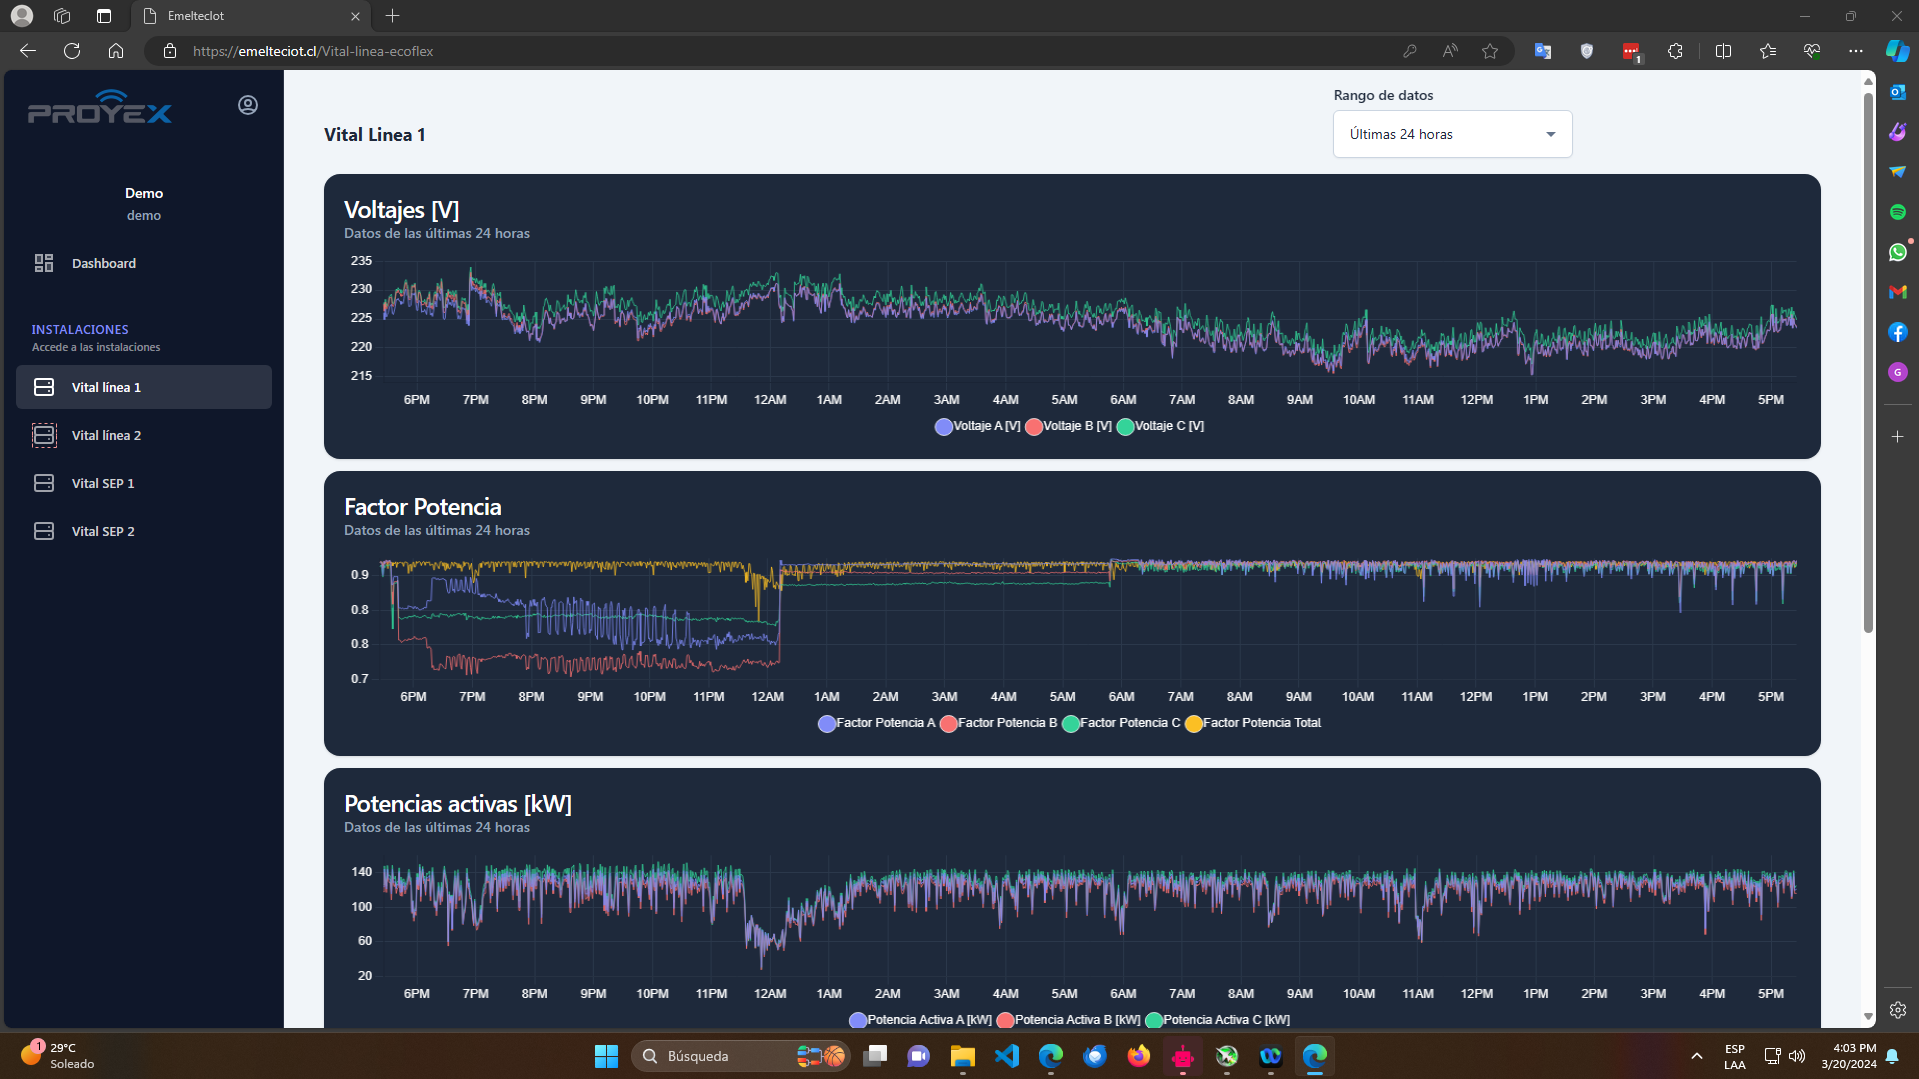This screenshot has height=1079, width=1919.
Task: Open browser home page
Action: (x=116, y=51)
